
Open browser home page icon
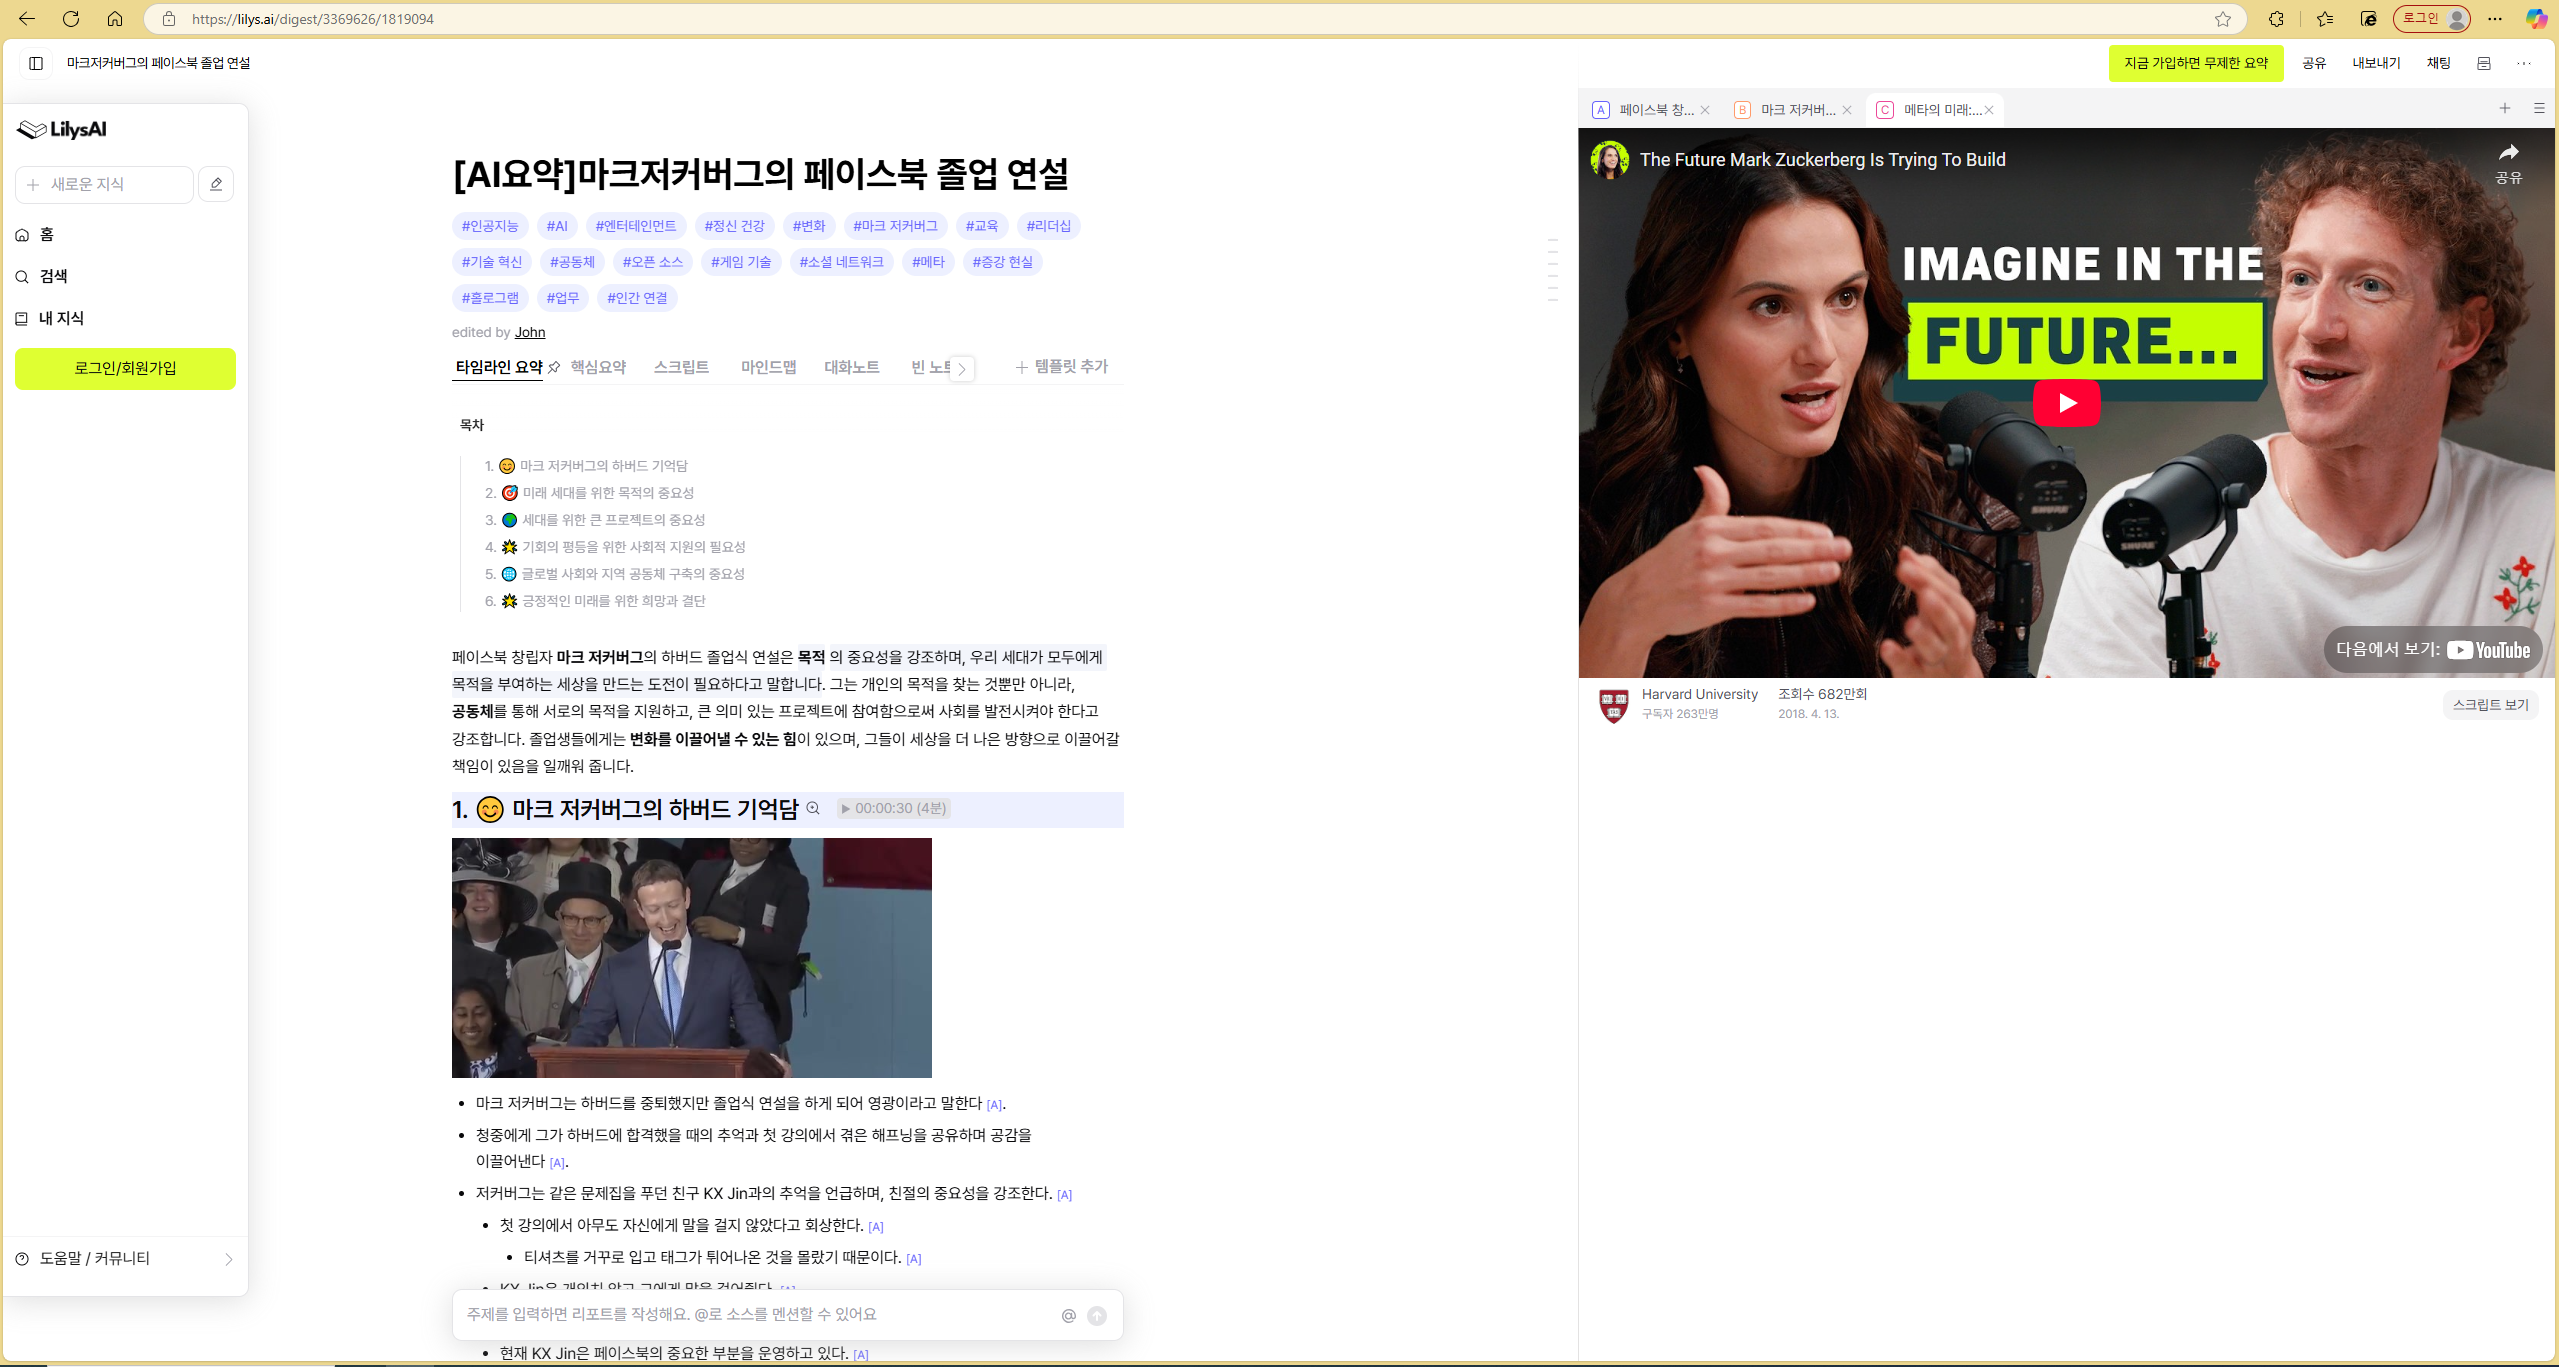click(x=115, y=19)
